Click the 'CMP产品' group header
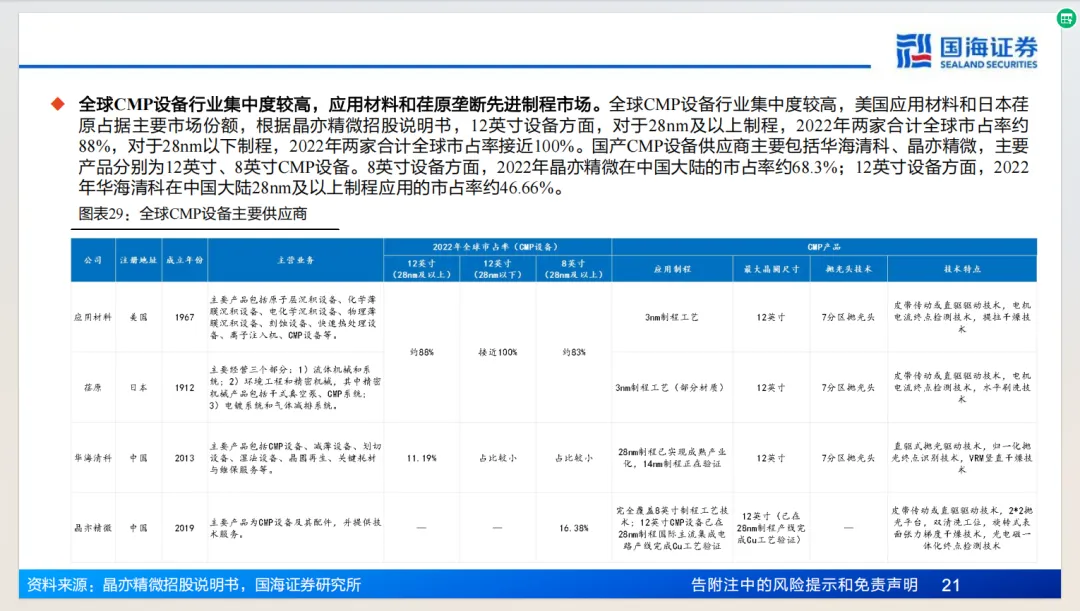The height and width of the screenshot is (611, 1080). (x=824, y=247)
